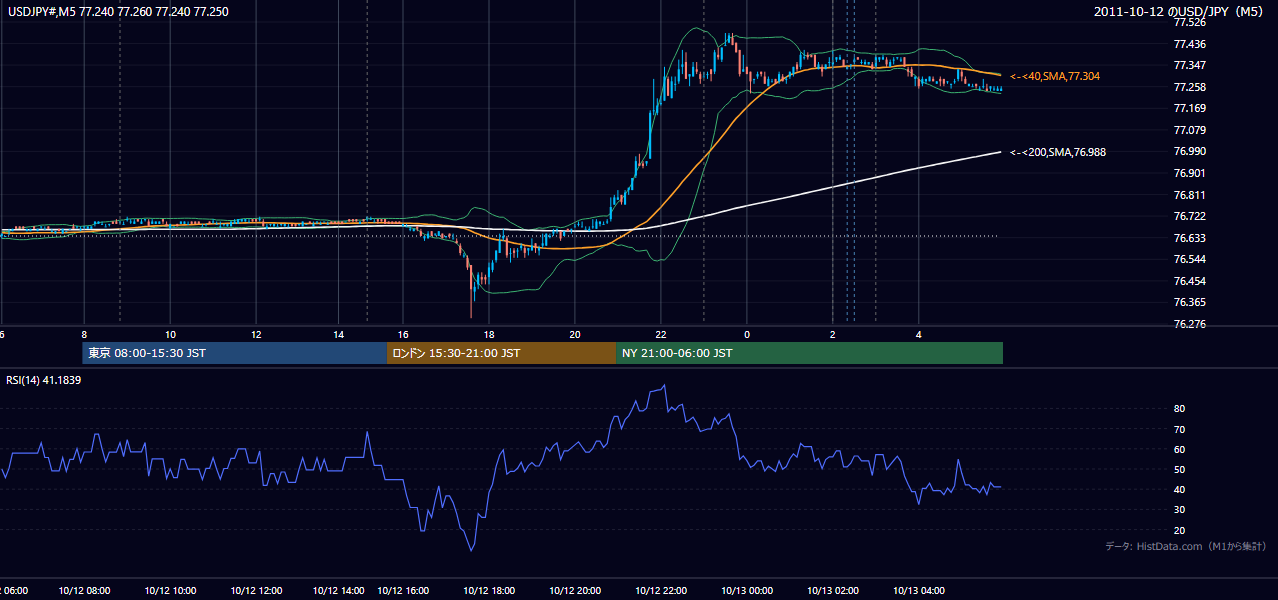Click RSI axis level 30
Screen dimensions: 1278x600
[1180, 510]
